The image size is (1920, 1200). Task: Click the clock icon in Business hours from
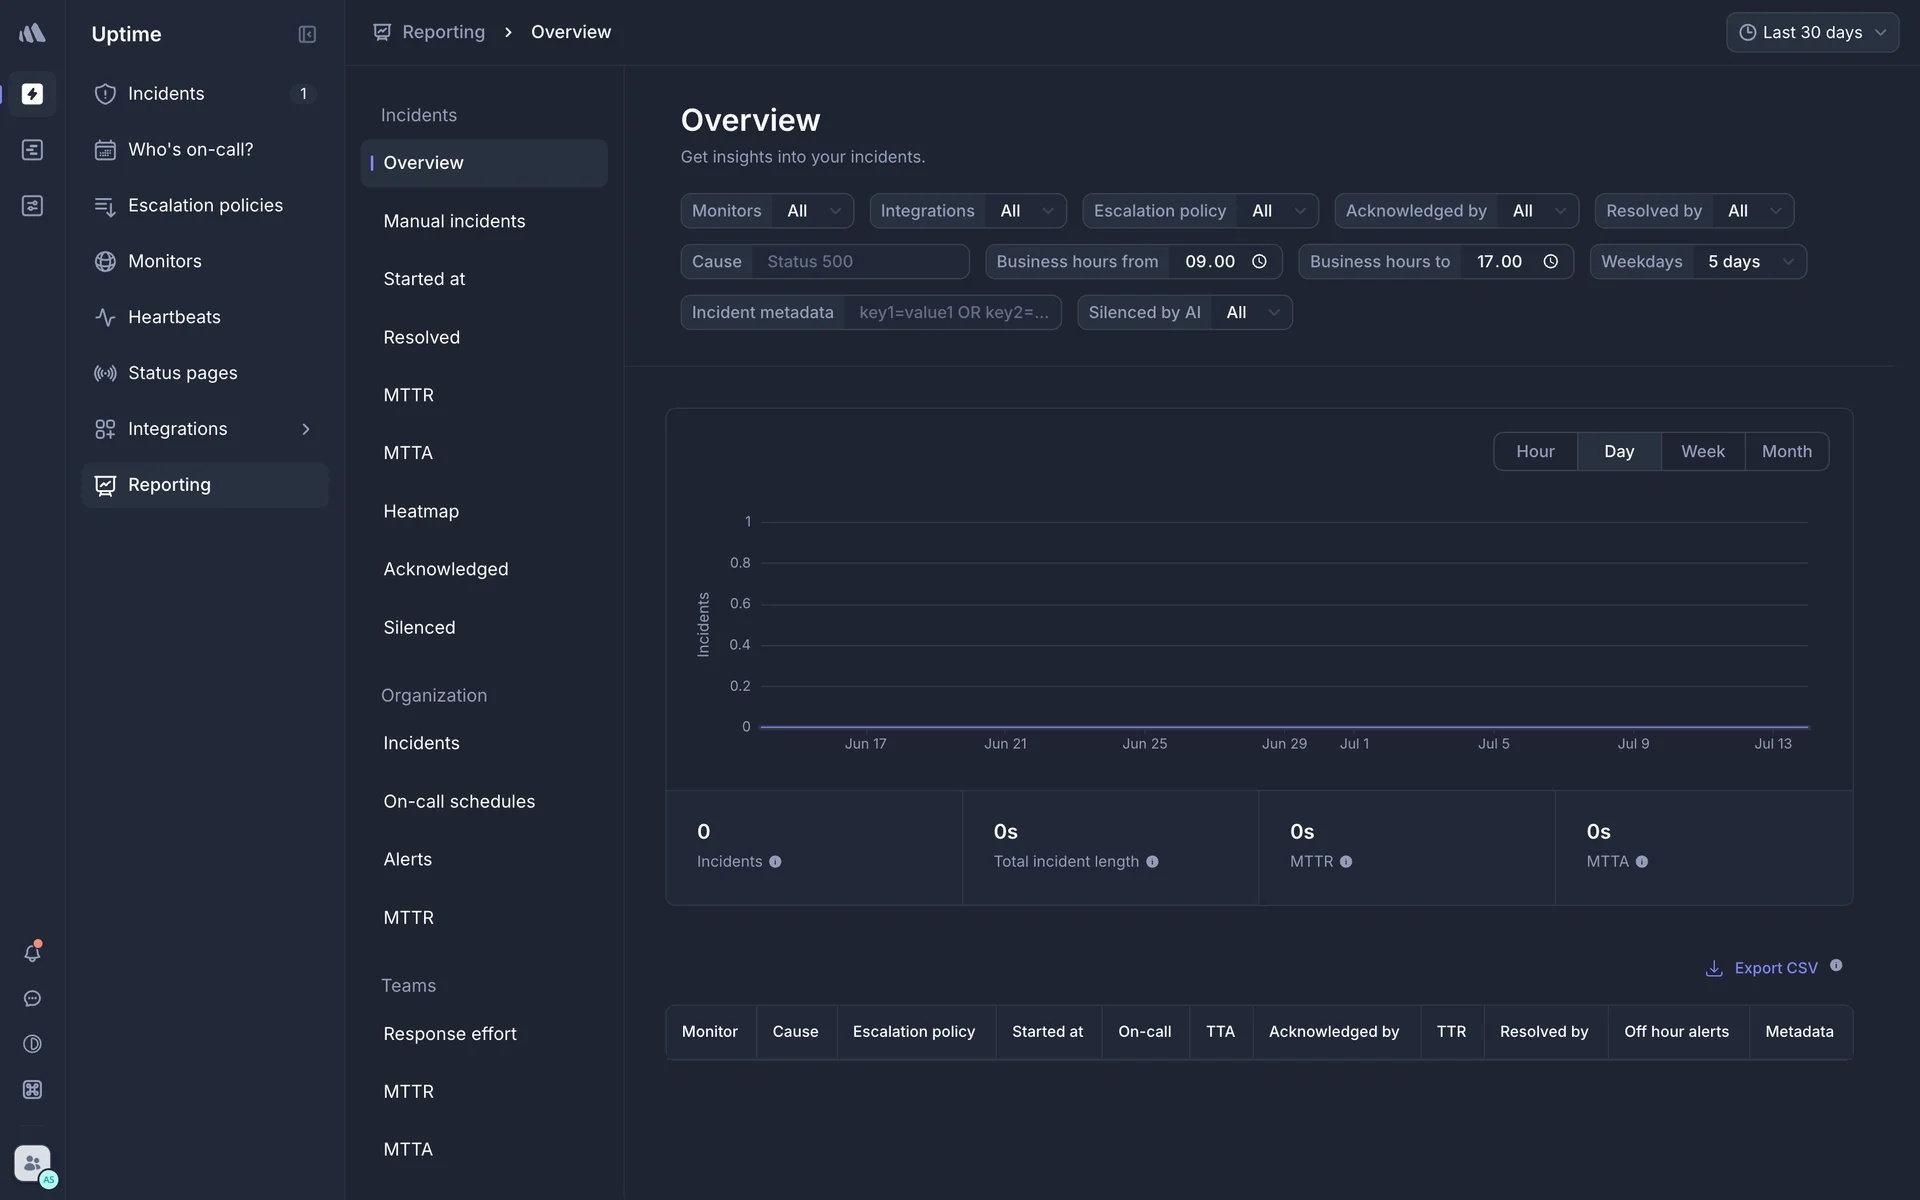tap(1259, 262)
